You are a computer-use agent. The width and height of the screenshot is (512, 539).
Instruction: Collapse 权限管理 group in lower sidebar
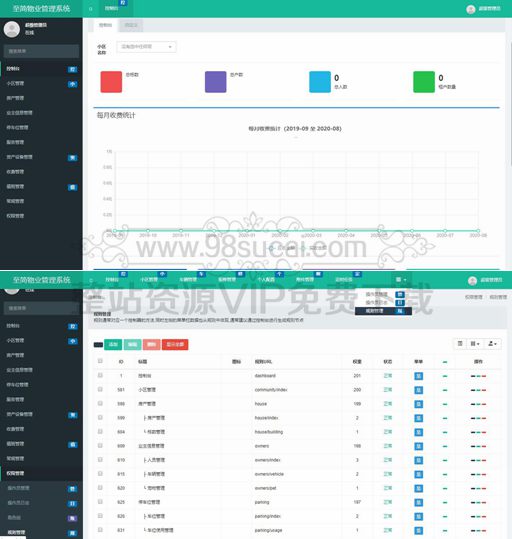(41, 474)
